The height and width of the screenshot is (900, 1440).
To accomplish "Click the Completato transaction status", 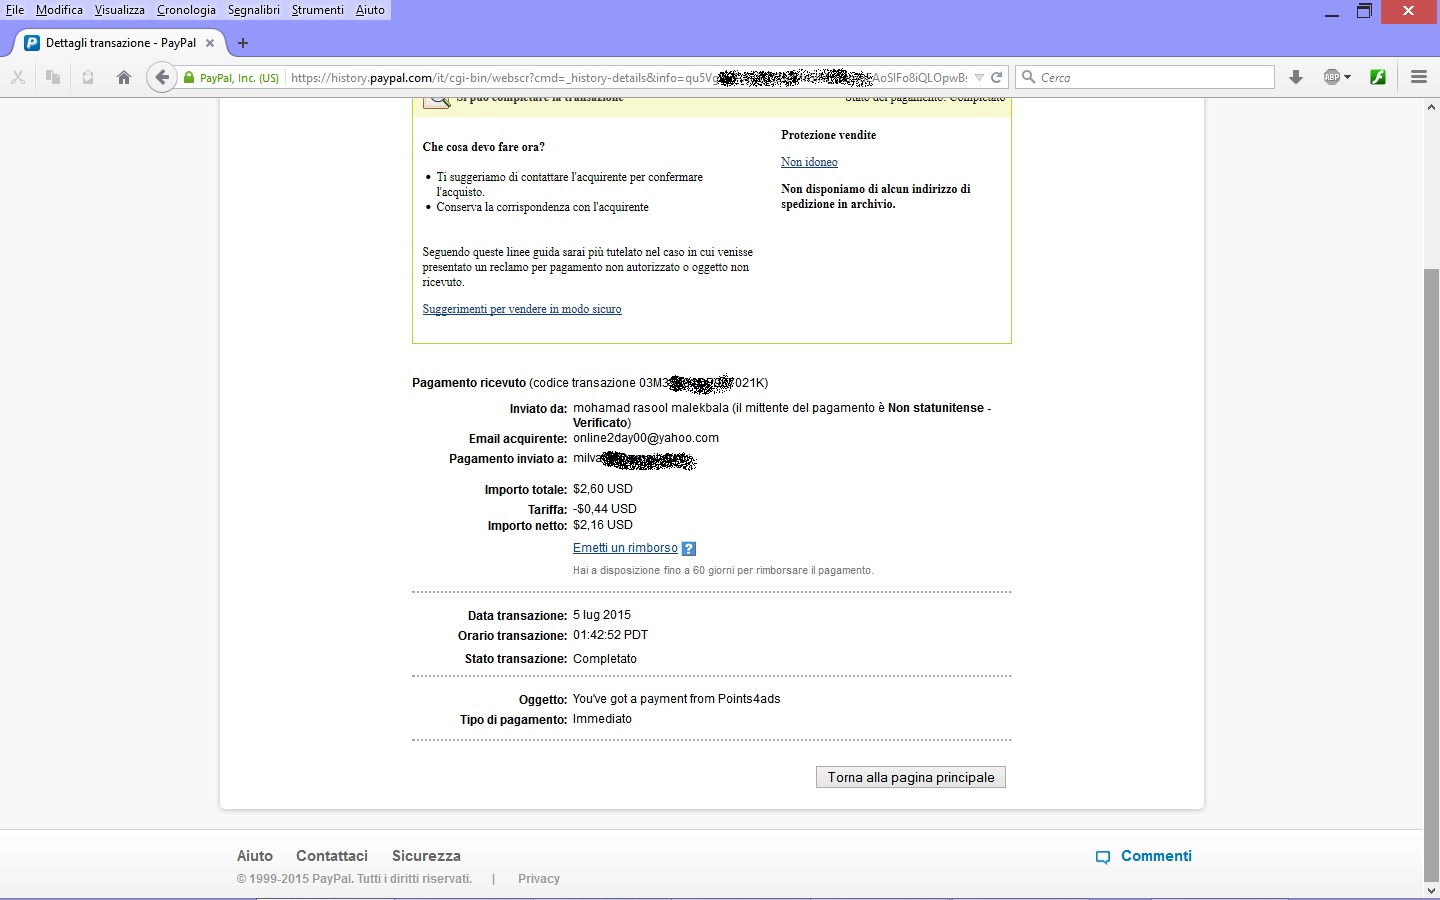I will tap(605, 659).
